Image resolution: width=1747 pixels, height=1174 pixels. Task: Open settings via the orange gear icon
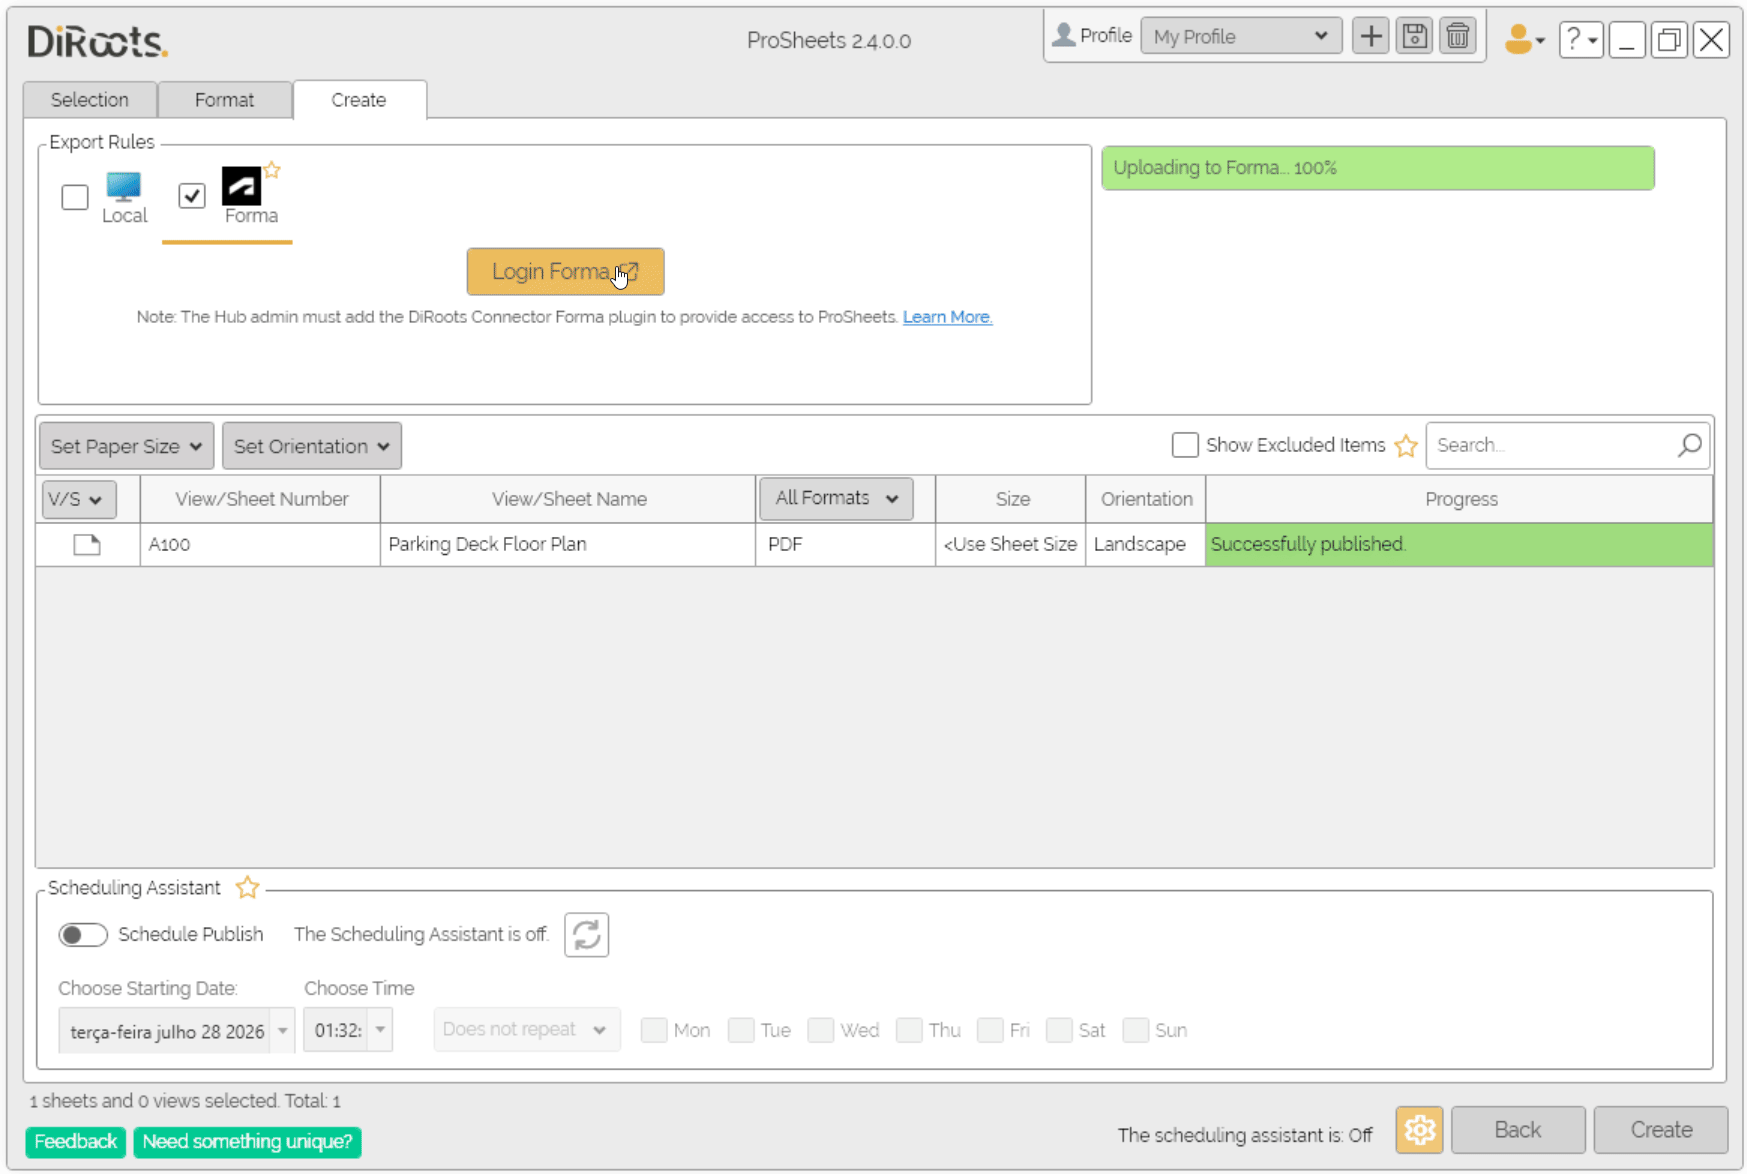click(1419, 1130)
